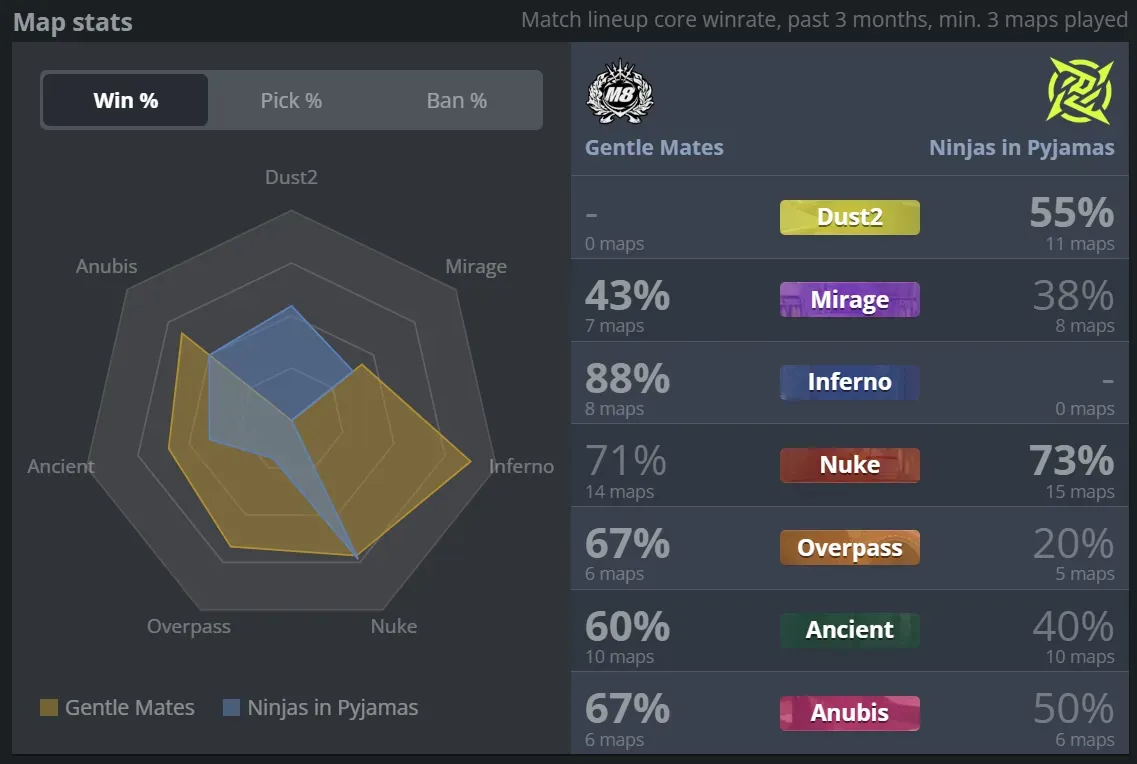Open the Gentle Mates team page link
The image size is (1137, 764).
pyautogui.click(x=654, y=147)
